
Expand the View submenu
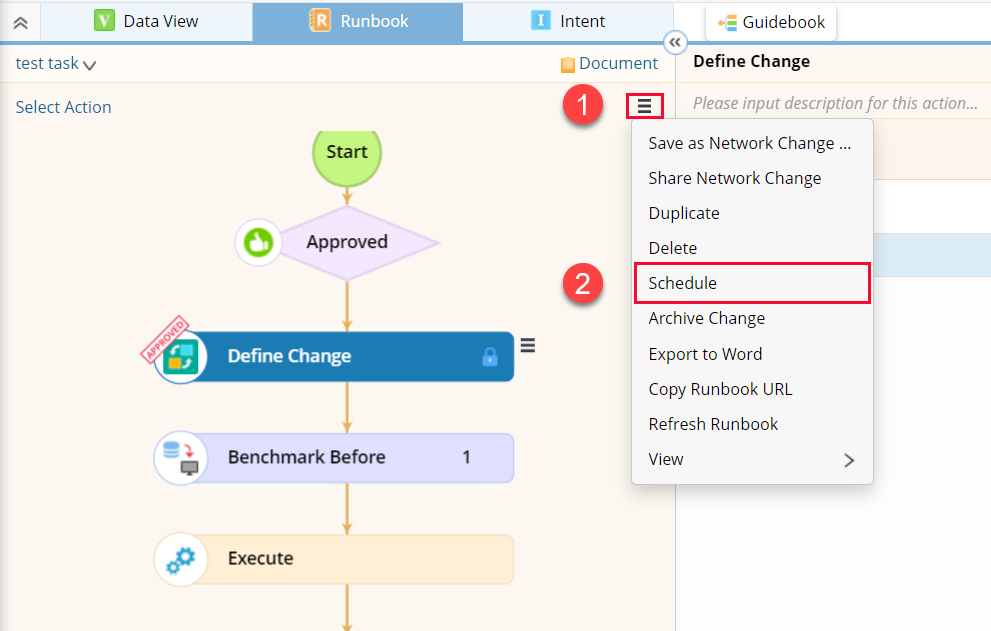tap(752, 459)
